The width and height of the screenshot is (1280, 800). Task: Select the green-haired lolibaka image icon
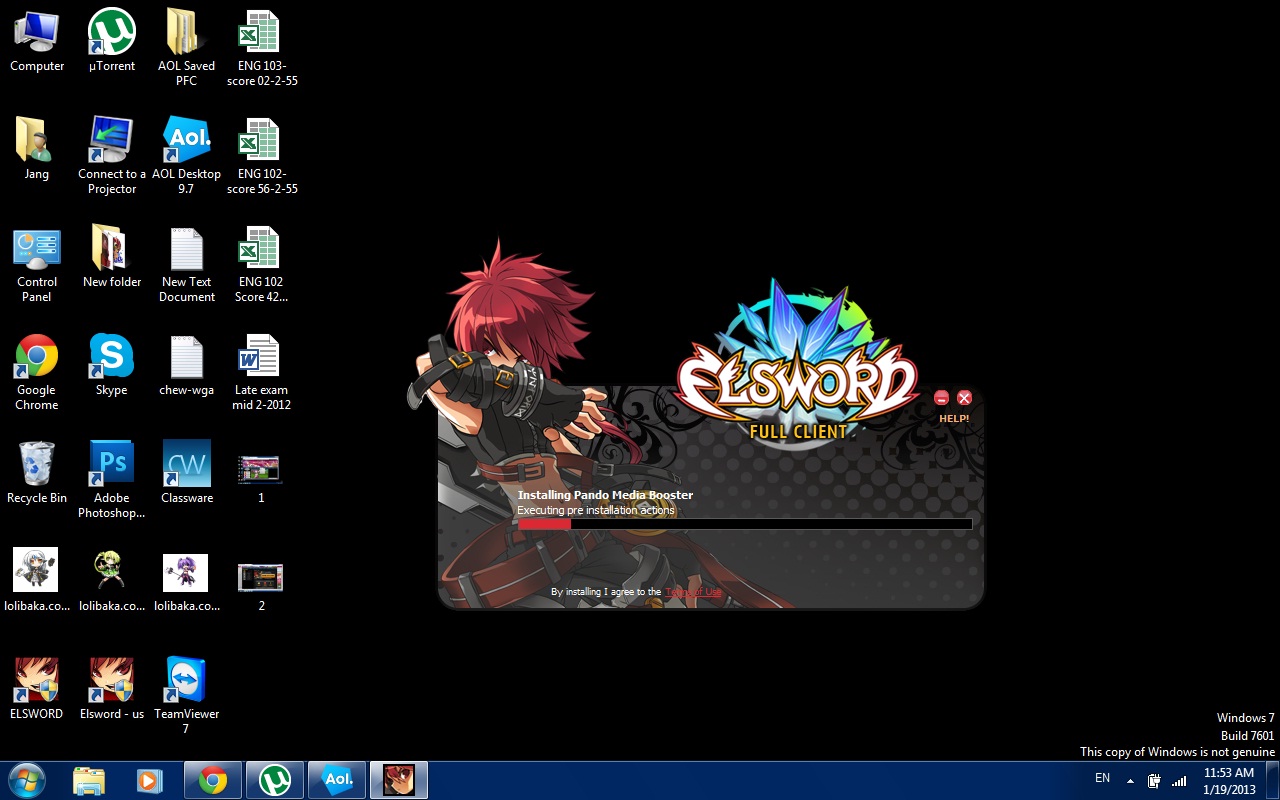(112, 582)
